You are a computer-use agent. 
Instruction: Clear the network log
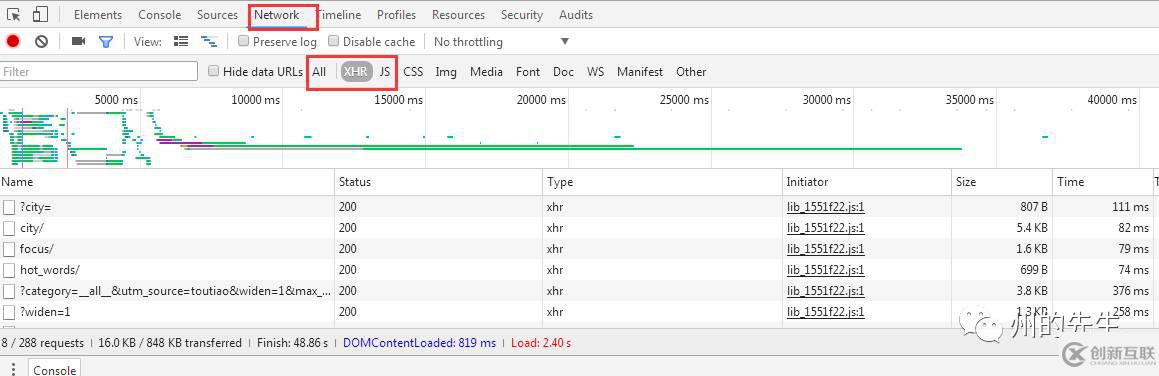(41, 41)
